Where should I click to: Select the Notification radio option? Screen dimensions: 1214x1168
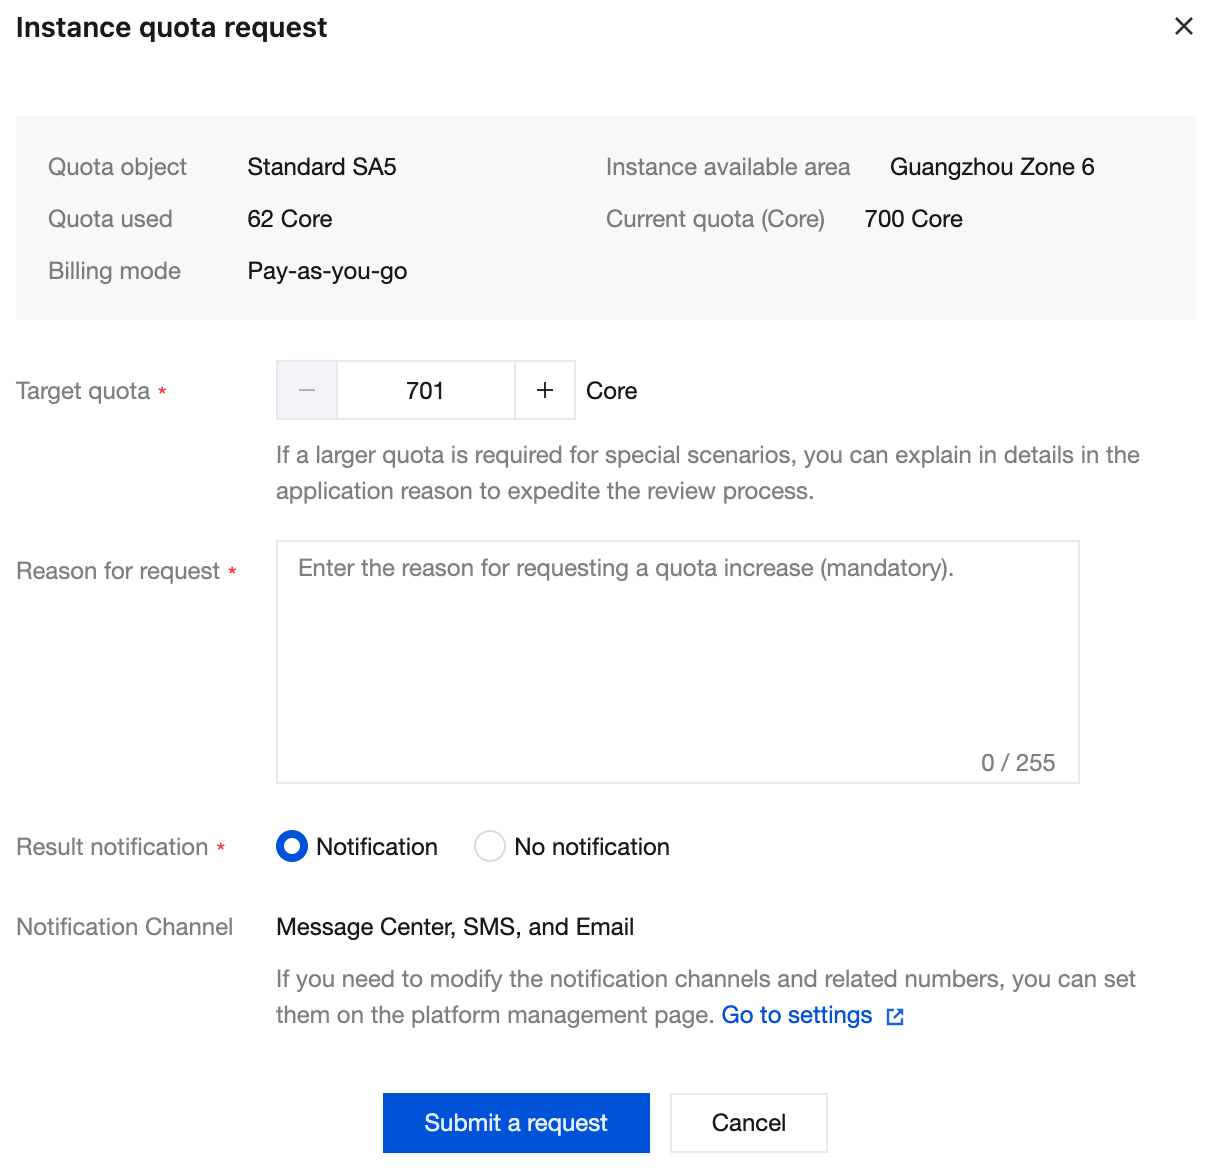click(x=292, y=847)
